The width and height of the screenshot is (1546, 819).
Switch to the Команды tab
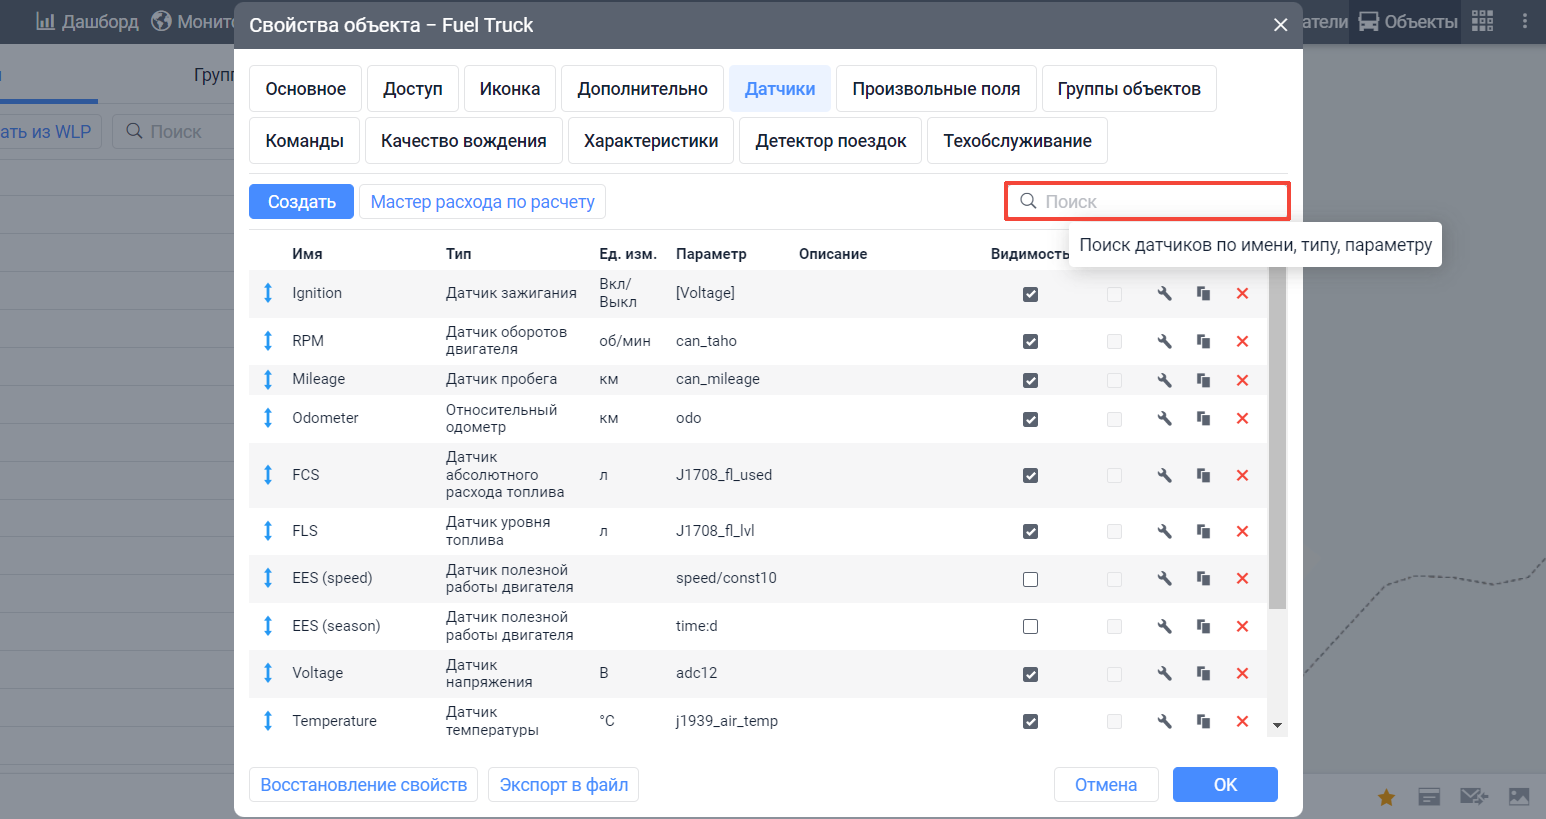304,140
